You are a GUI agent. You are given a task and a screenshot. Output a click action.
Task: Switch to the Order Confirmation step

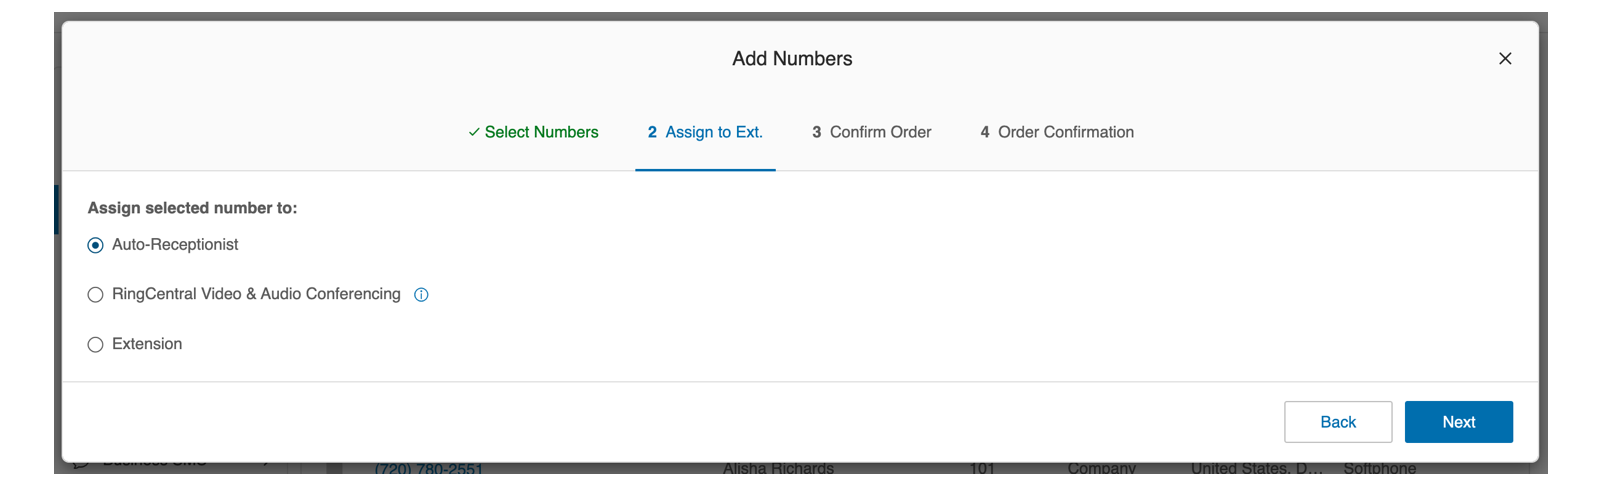(x=1065, y=132)
